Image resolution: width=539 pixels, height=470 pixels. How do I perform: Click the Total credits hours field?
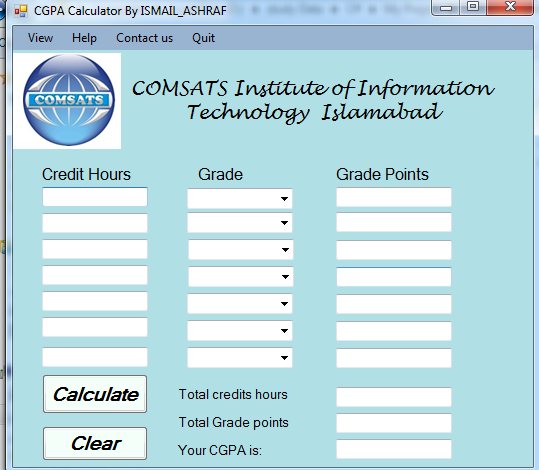[394, 397]
